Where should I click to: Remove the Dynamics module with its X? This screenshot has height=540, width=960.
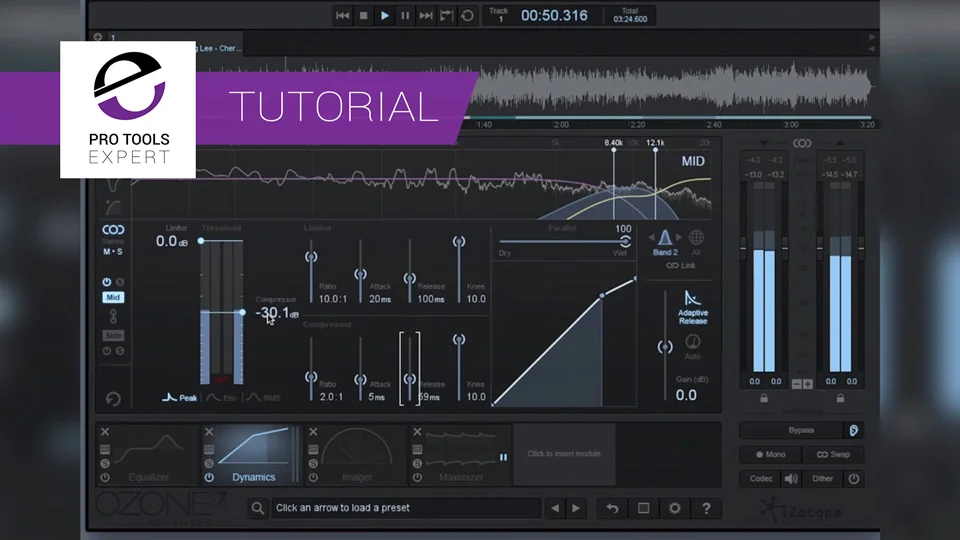point(209,432)
